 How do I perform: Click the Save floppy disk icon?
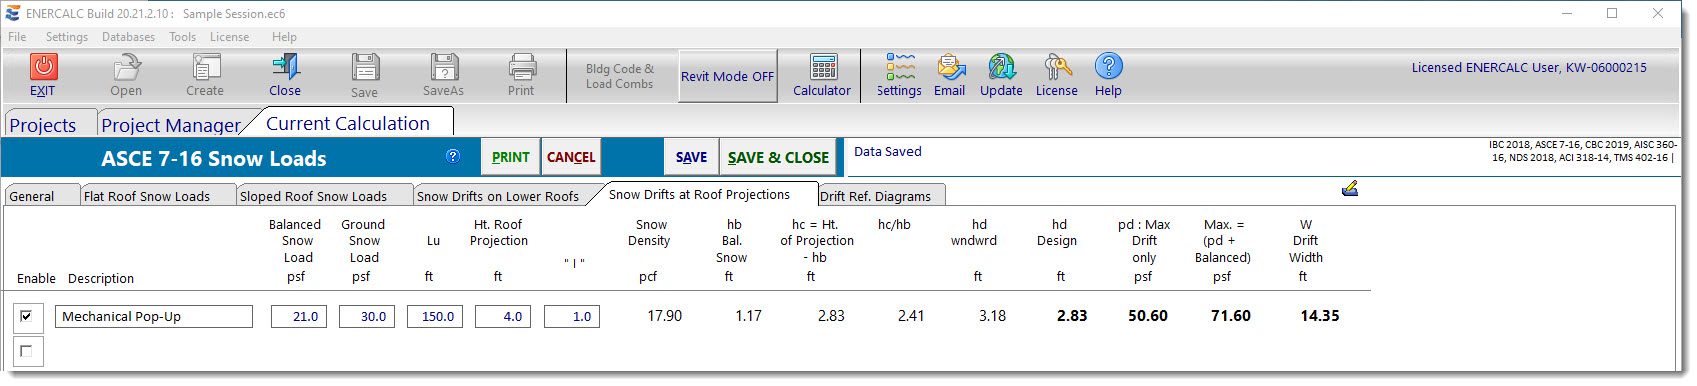[x=365, y=67]
